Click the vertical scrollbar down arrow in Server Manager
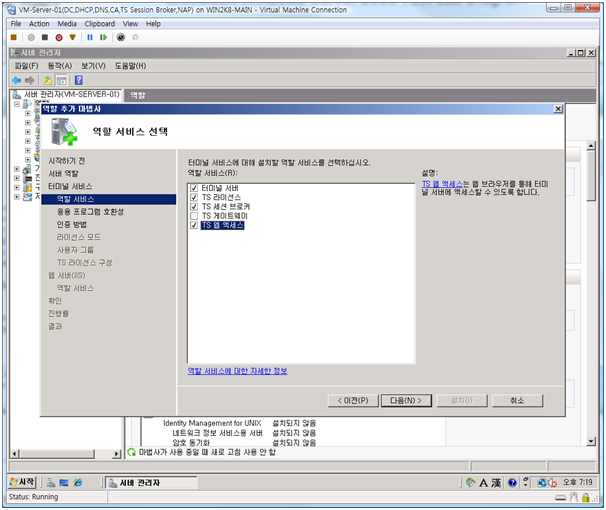The image size is (606, 510). (x=591, y=441)
